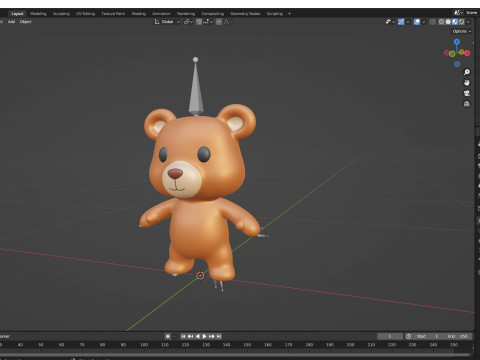
Task: Click the Scene name field
Action: 472,13
